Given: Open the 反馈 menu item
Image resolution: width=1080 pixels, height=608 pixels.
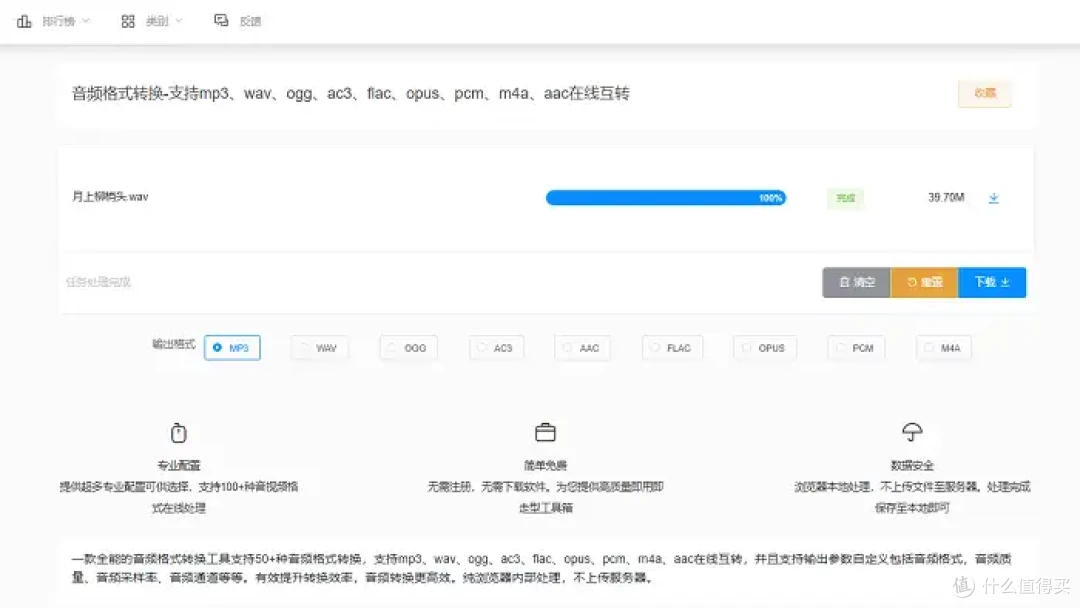Looking at the screenshot, I should coord(249,21).
